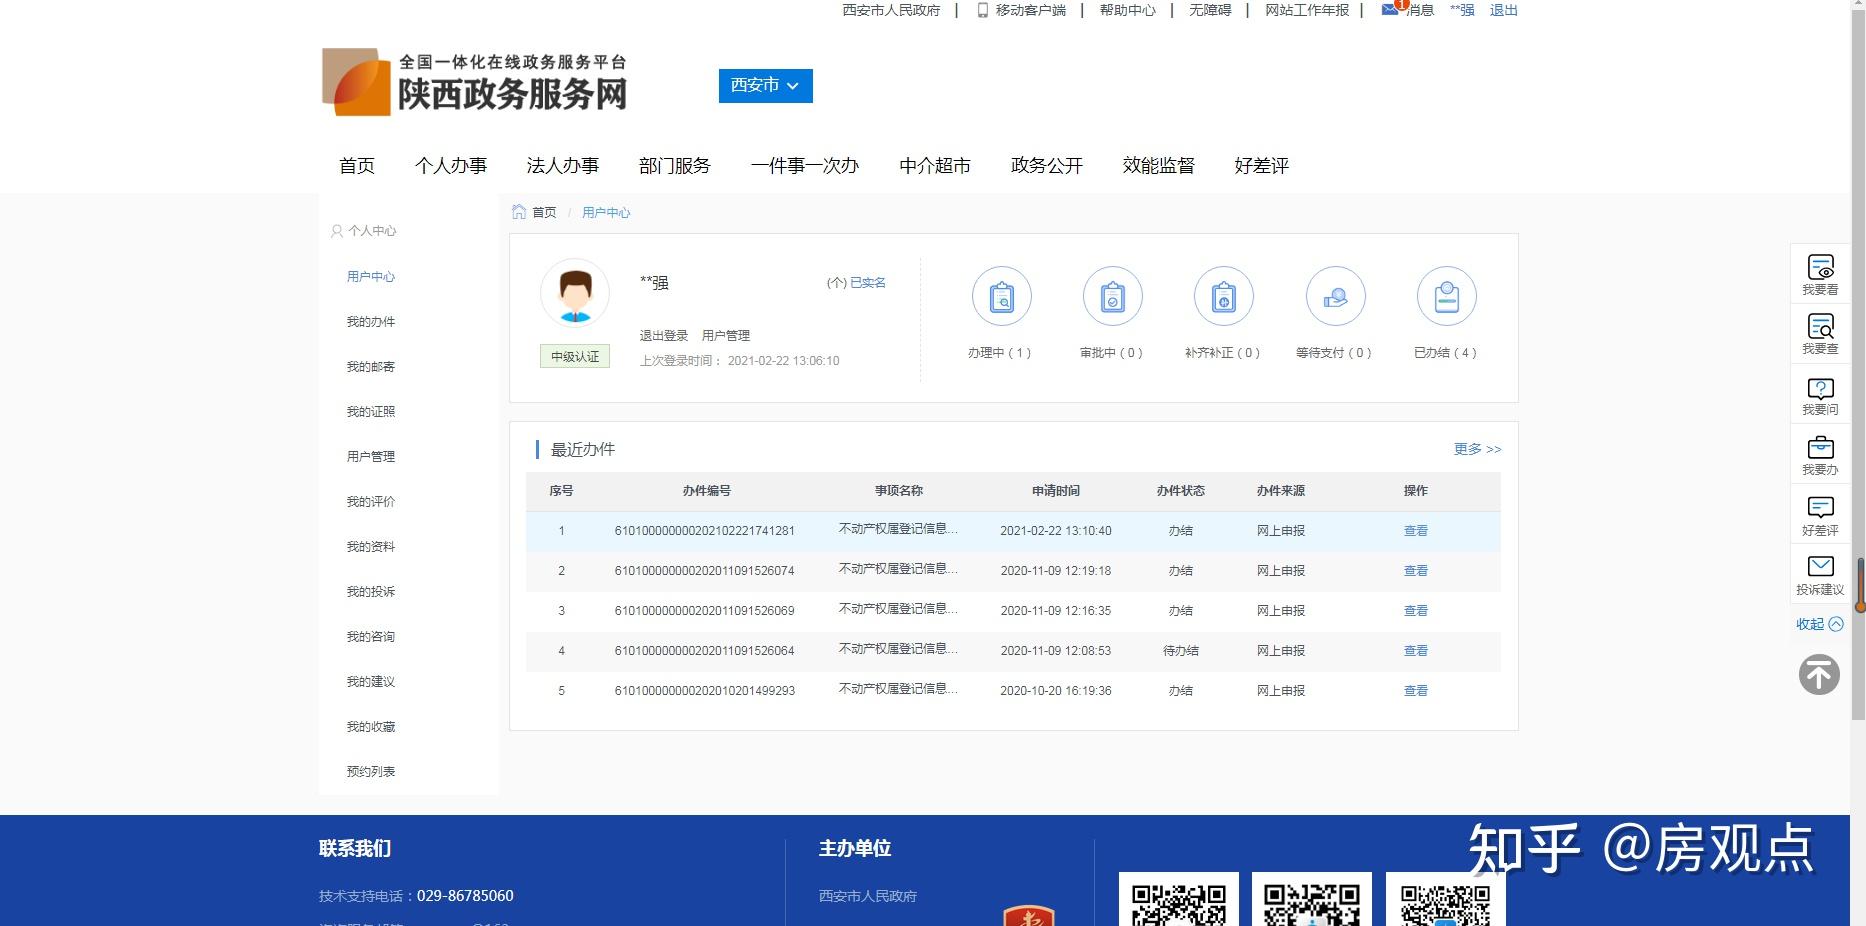The image size is (1866, 926).
Task: Select 我的邮寄 in the sidebar
Action: [x=371, y=367]
